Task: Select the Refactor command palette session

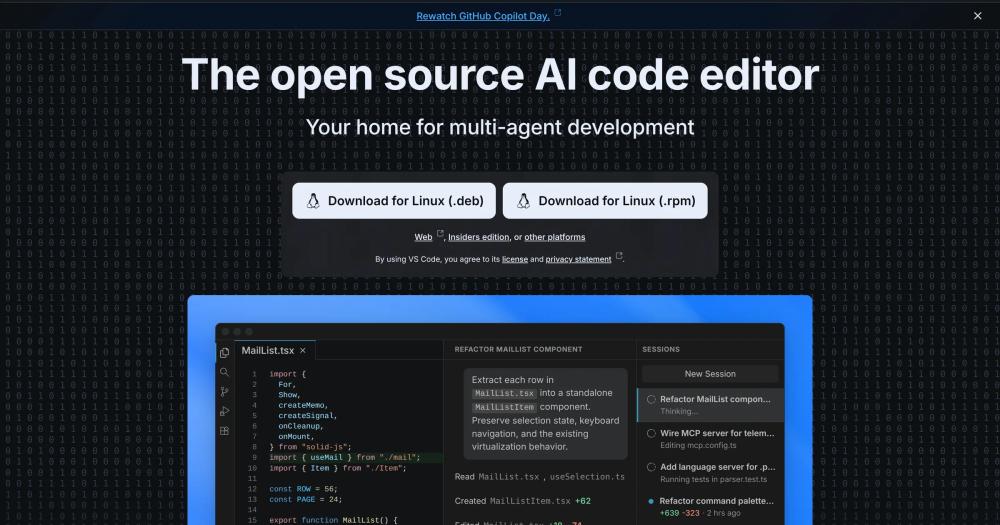Action: 710,507
